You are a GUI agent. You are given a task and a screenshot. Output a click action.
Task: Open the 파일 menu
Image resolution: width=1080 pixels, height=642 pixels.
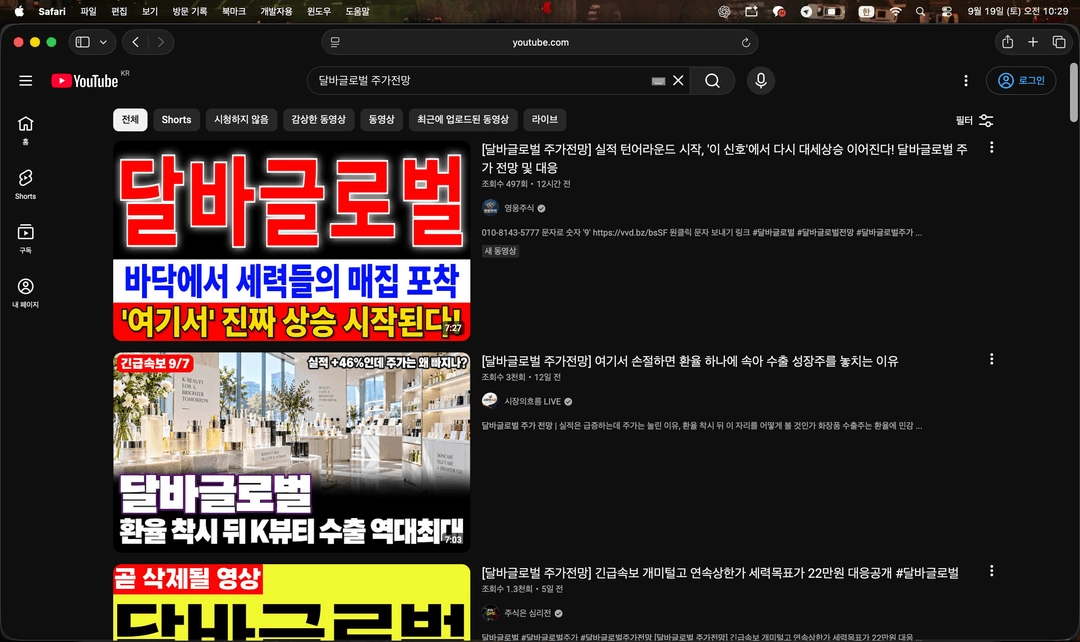click(x=88, y=11)
